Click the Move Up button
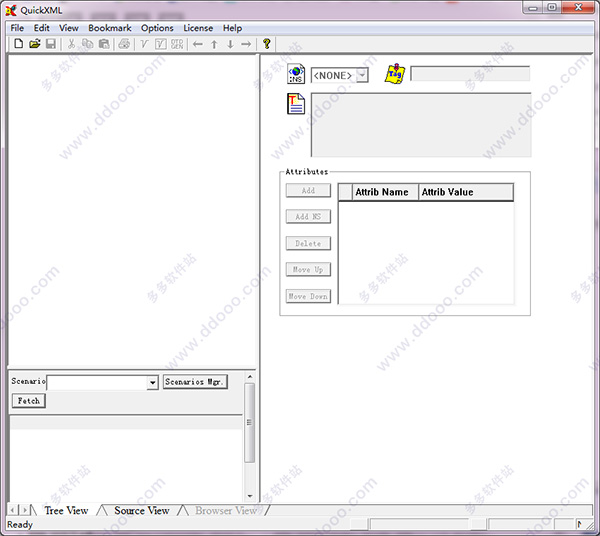 pyautogui.click(x=308, y=269)
